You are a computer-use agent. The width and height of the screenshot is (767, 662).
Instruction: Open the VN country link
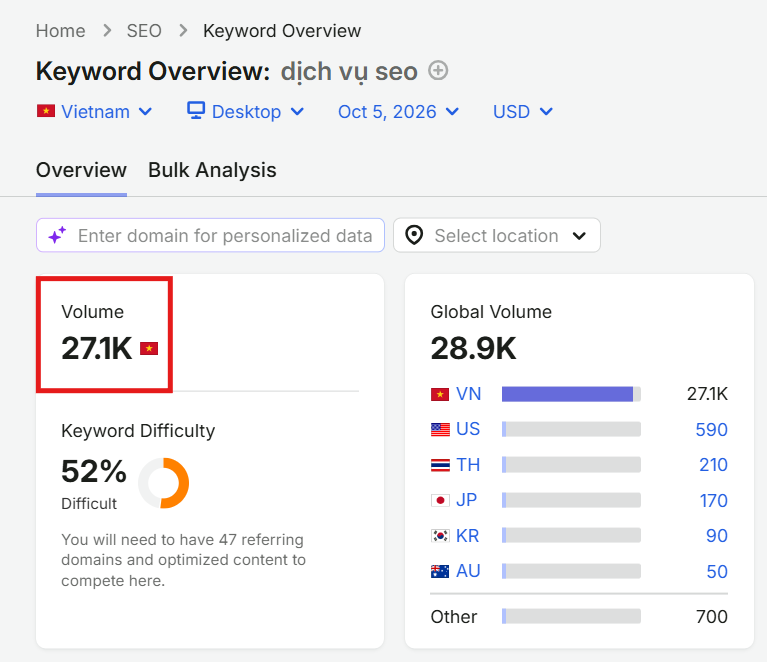click(469, 394)
